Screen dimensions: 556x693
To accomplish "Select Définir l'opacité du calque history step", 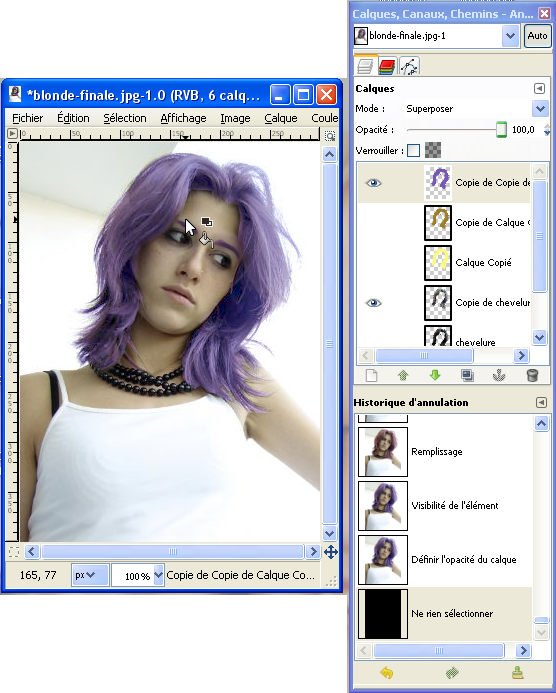I will click(x=444, y=560).
